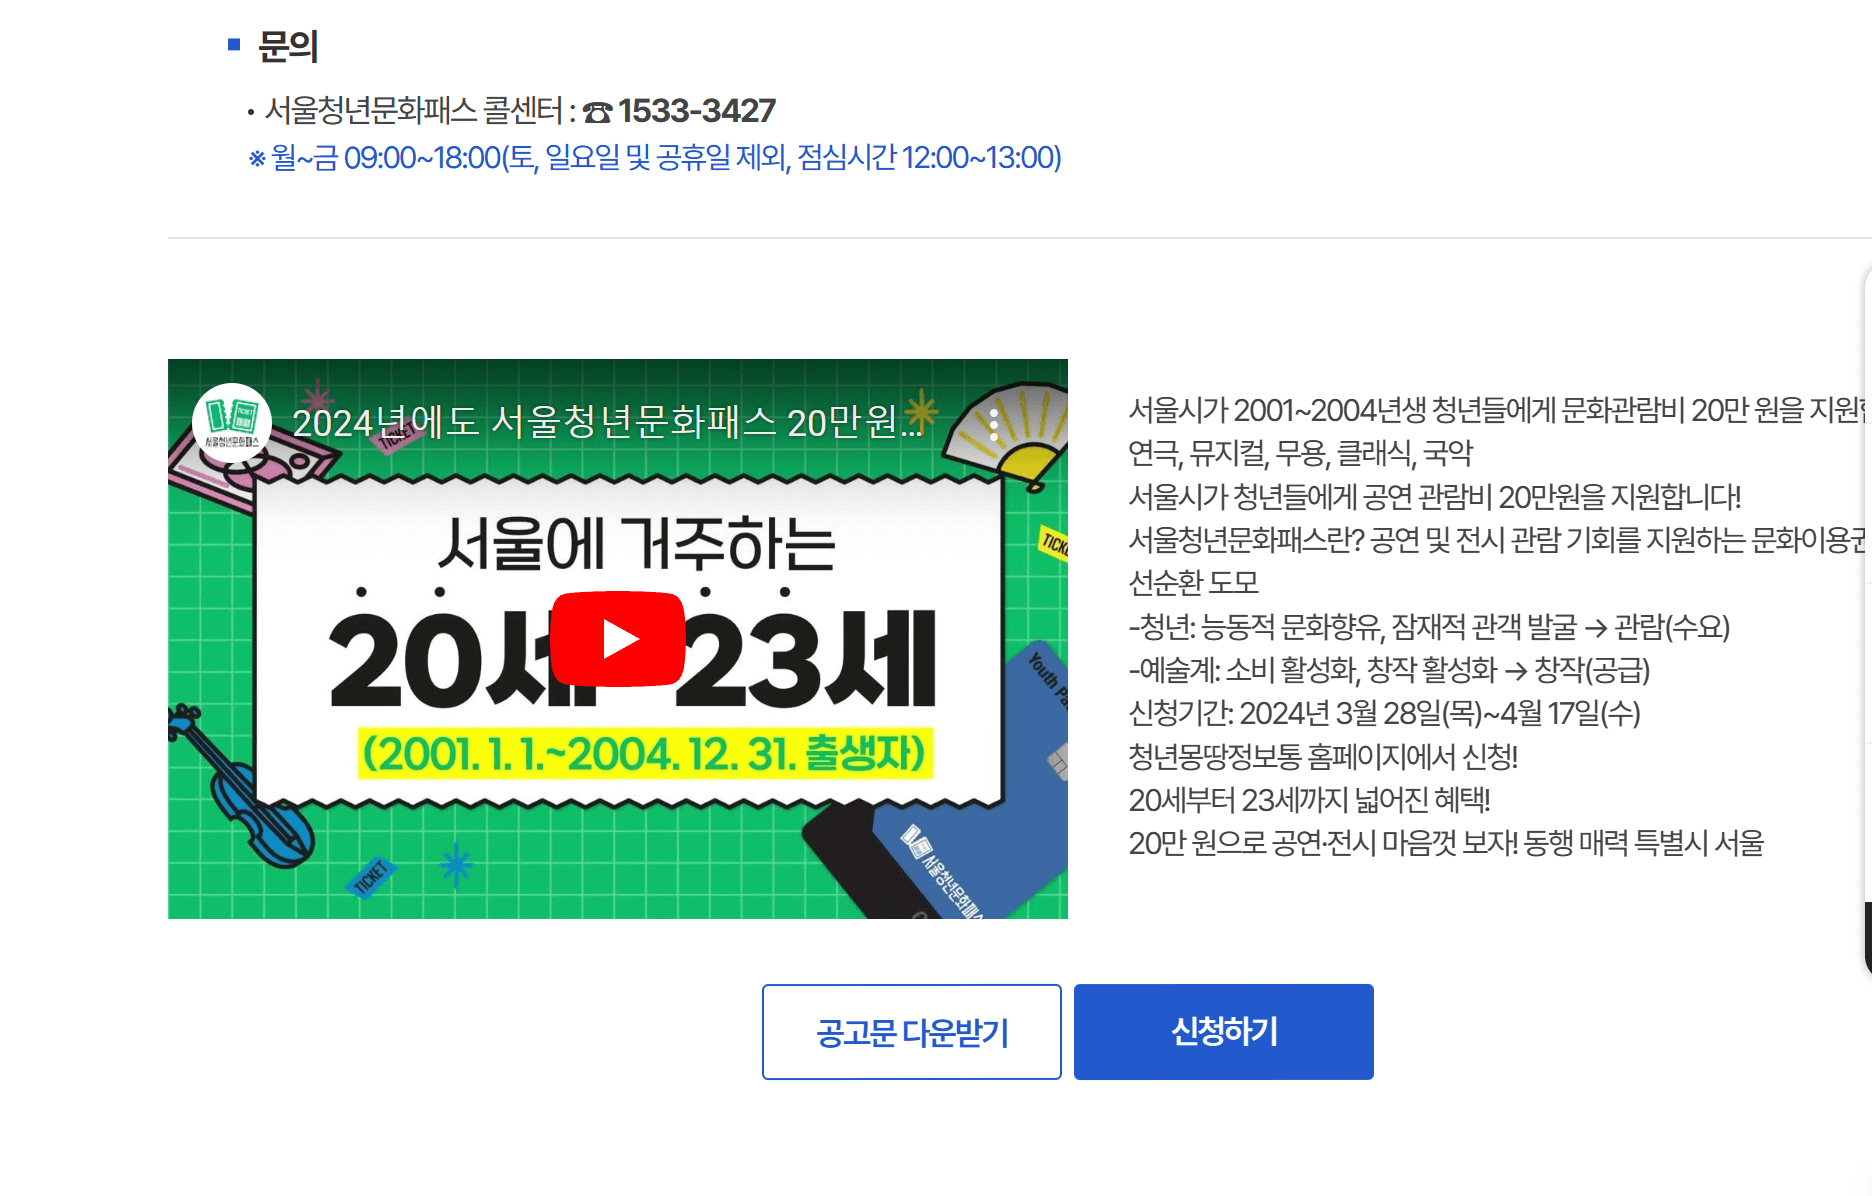1872x1196 pixels.
Task: Click the telephone icon beside 1533-3427
Action: pyautogui.click(x=597, y=112)
